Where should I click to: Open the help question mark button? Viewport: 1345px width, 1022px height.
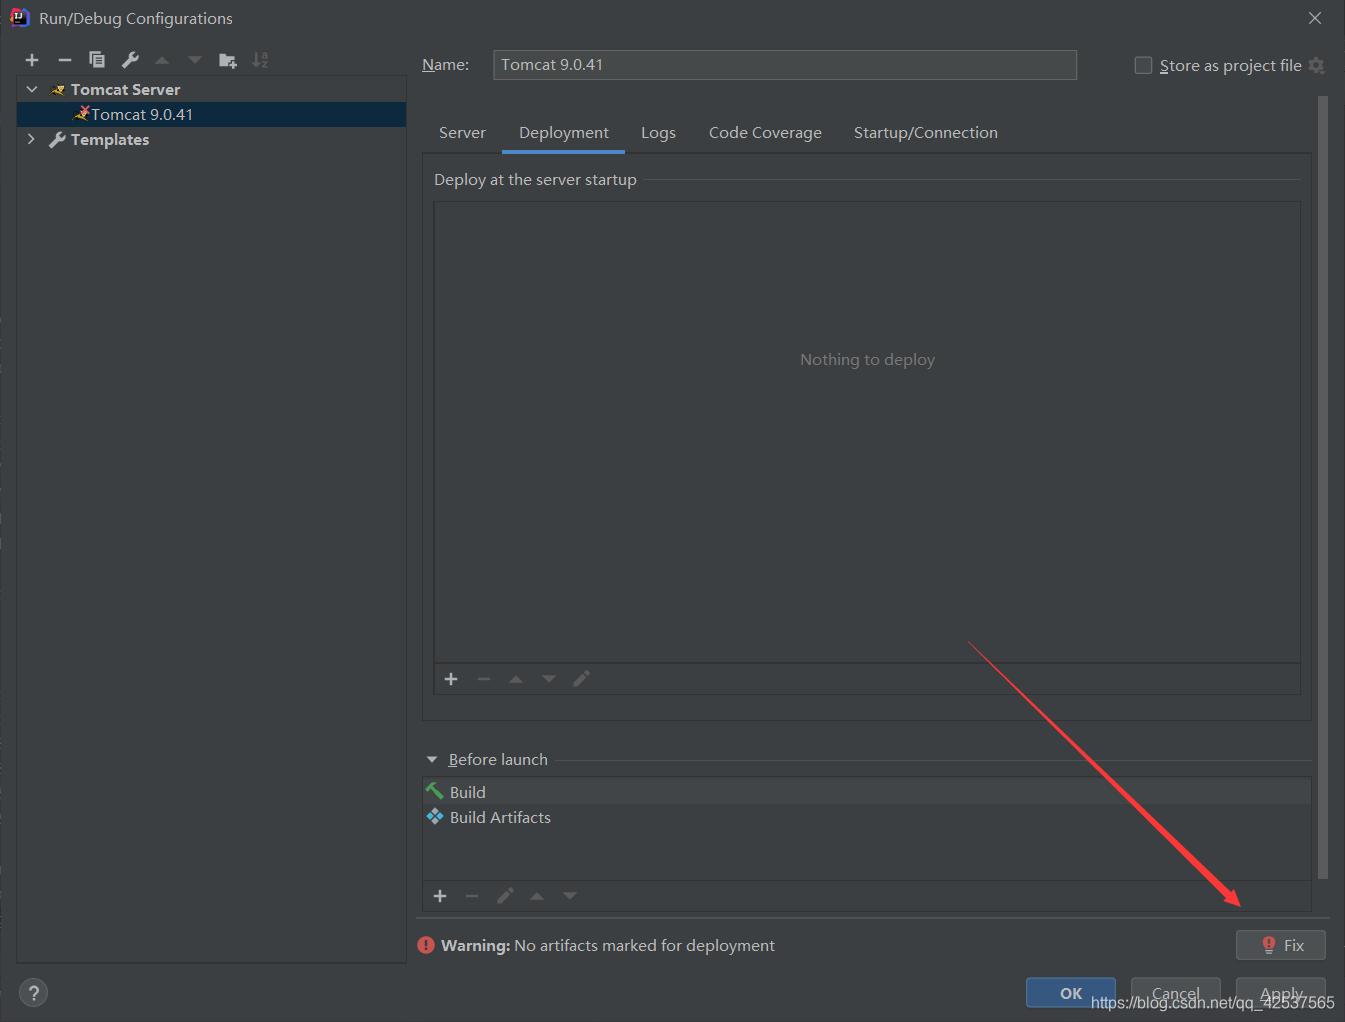click(33, 993)
